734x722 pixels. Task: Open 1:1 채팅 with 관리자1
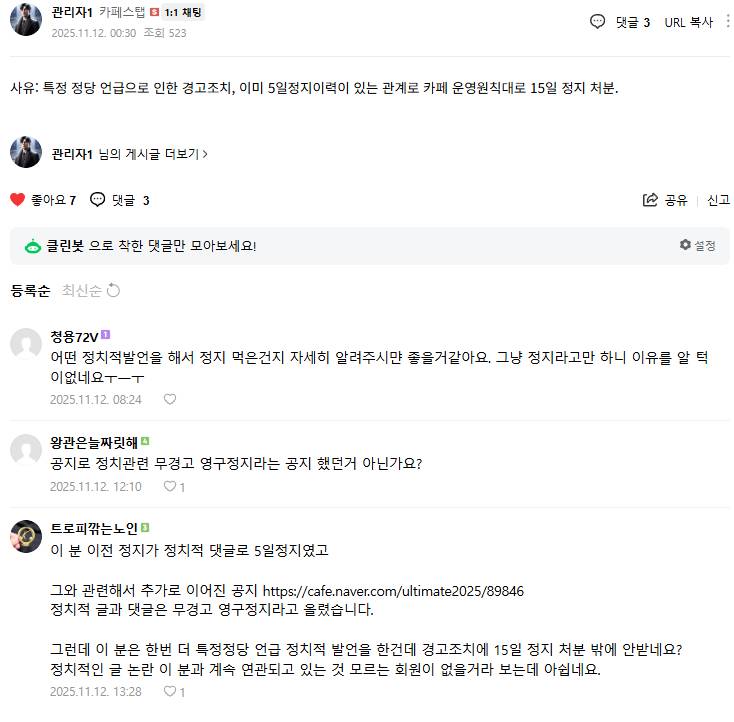pyautogui.click(x=182, y=13)
